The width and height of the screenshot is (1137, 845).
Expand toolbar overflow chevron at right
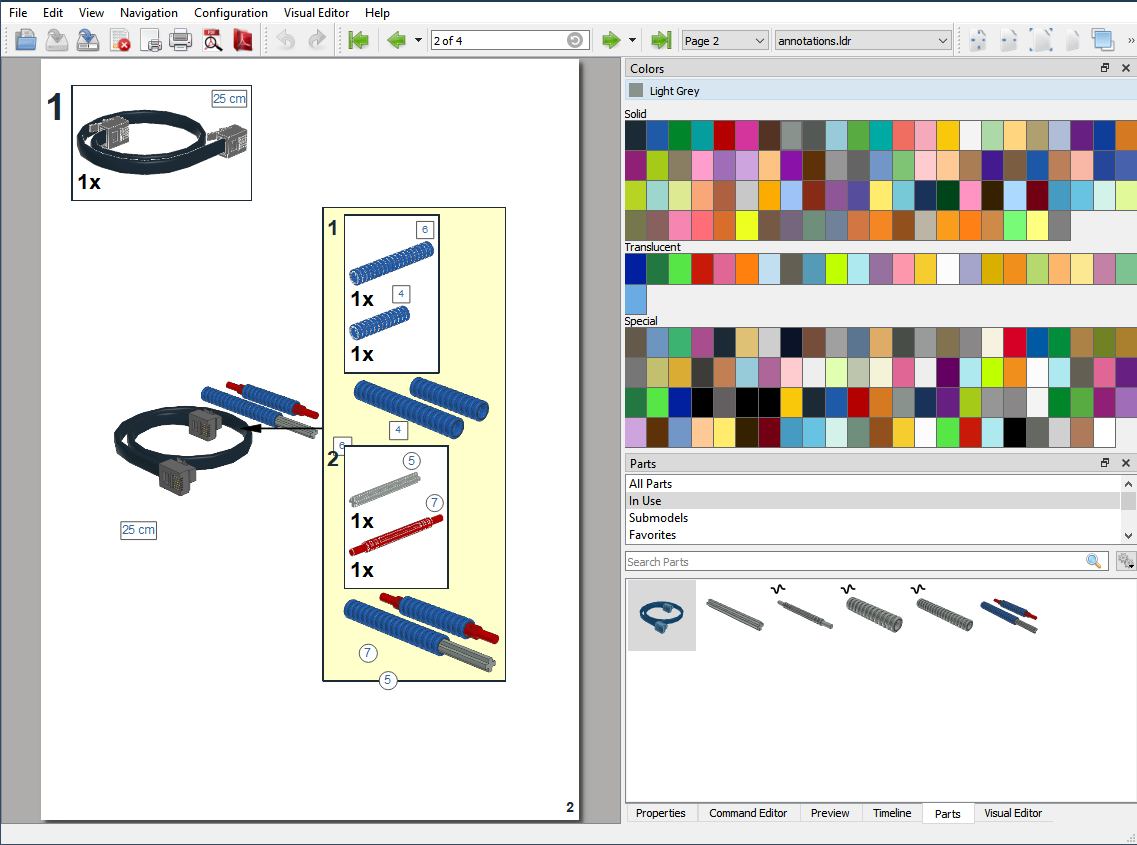(x=1130, y=41)
